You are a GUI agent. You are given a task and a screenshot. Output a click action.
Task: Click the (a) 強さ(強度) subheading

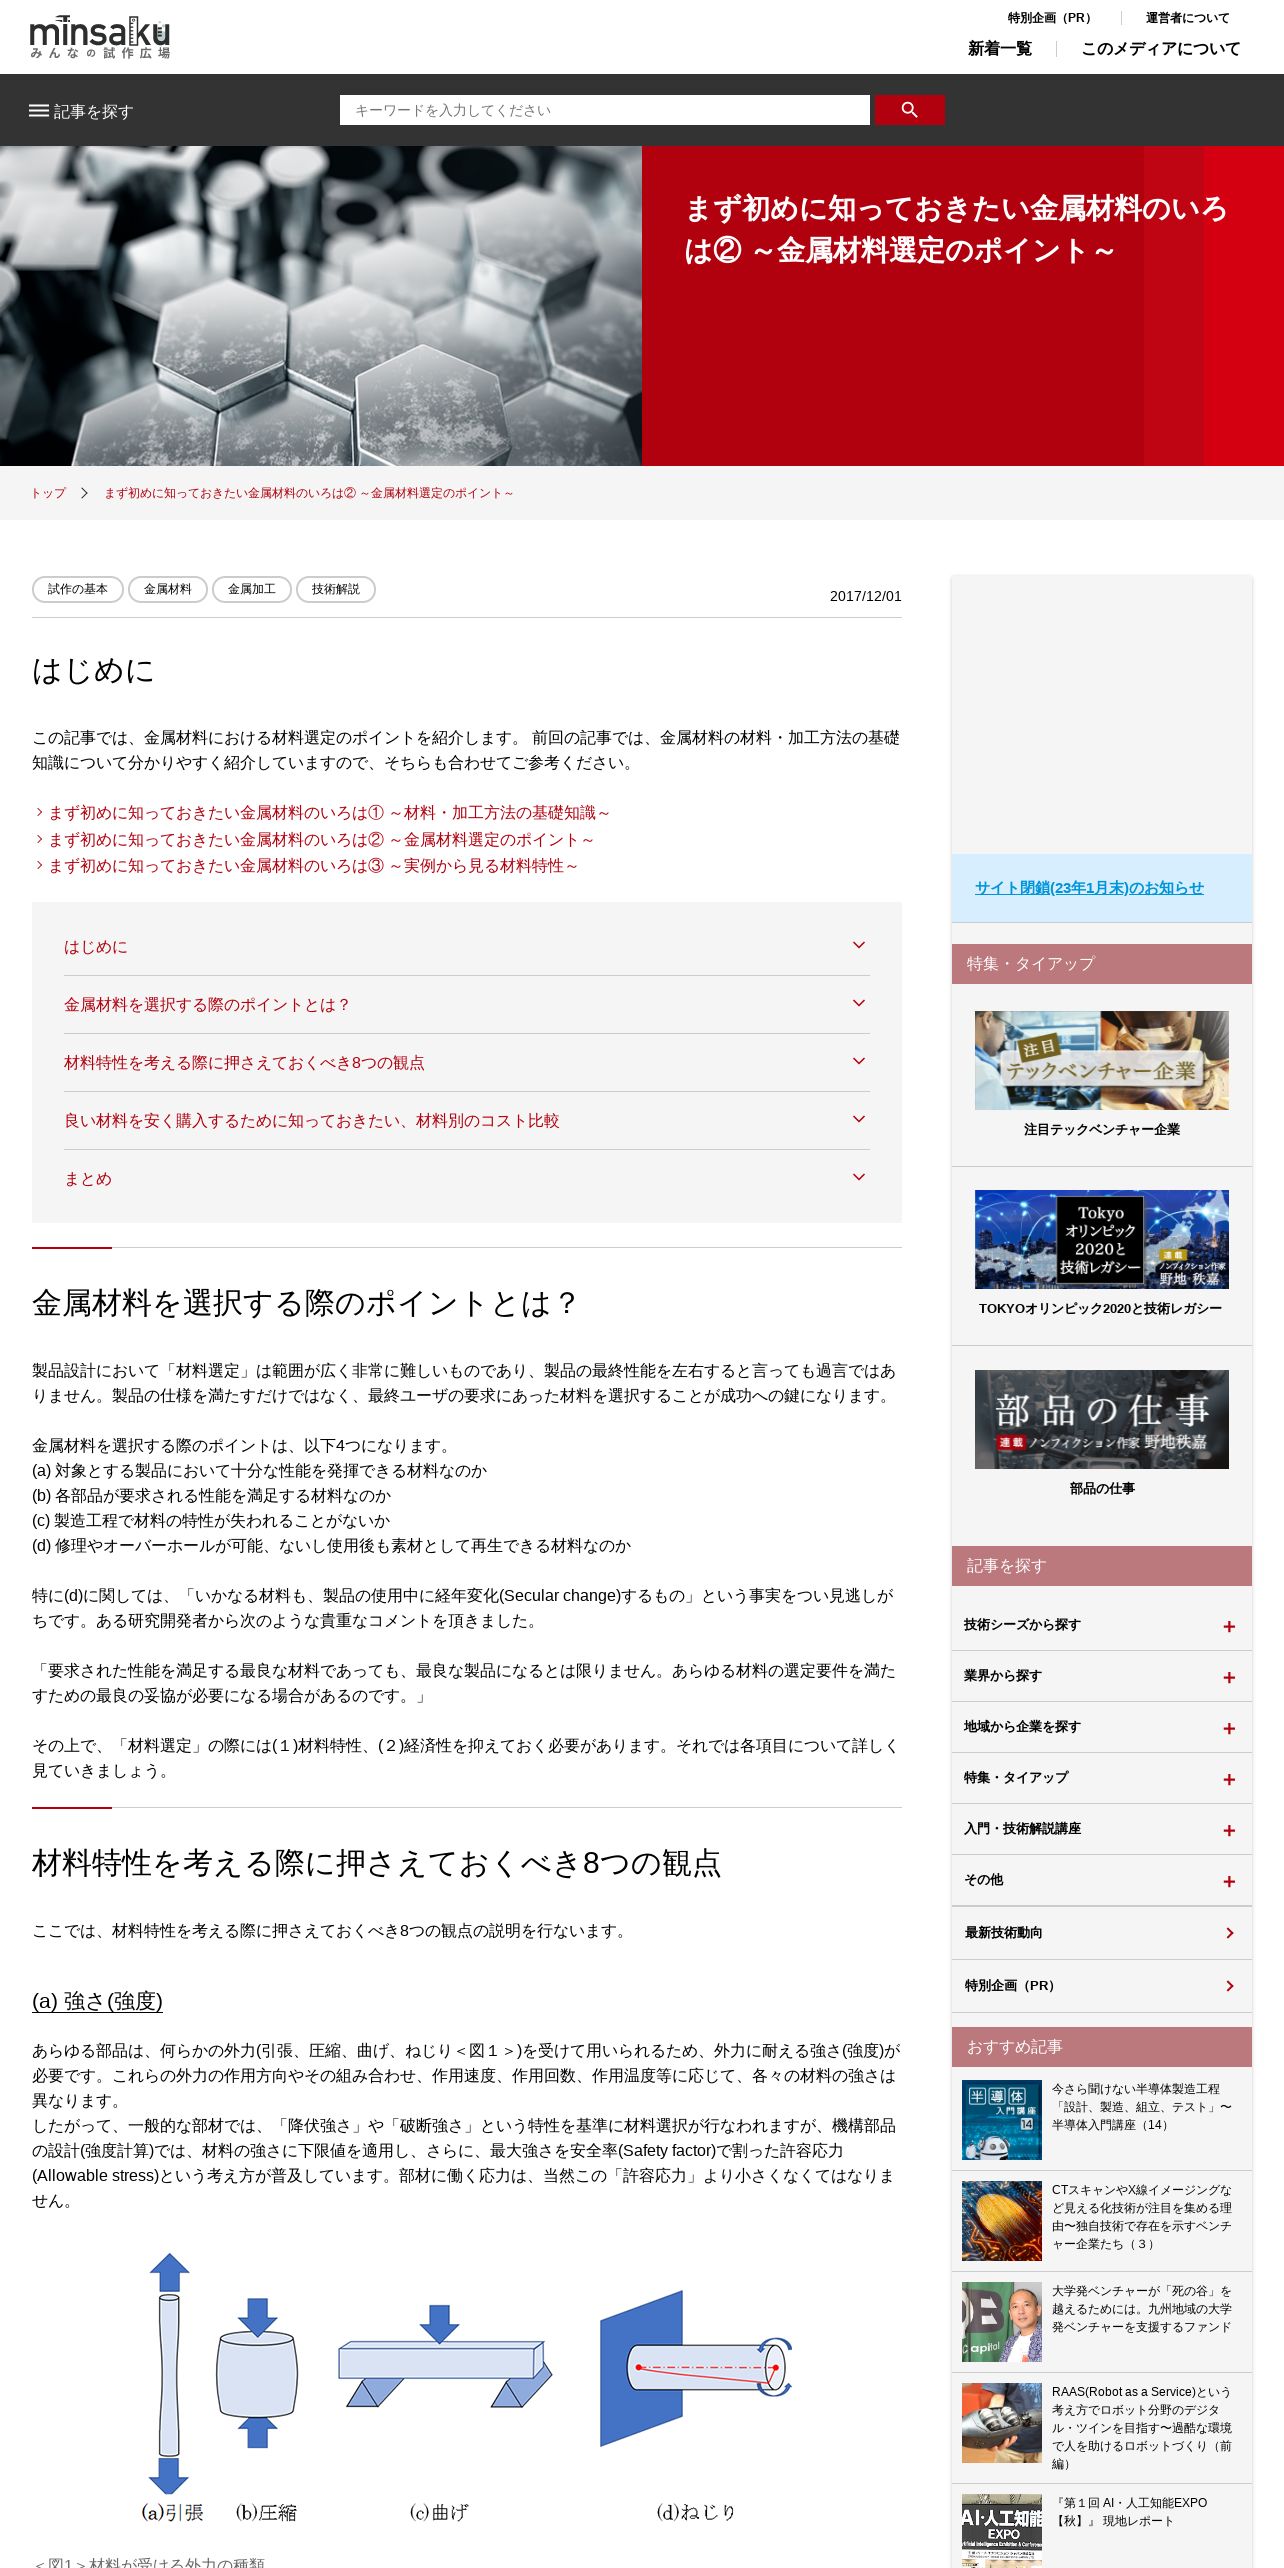pyautogui.click(x=97, y=2001)
